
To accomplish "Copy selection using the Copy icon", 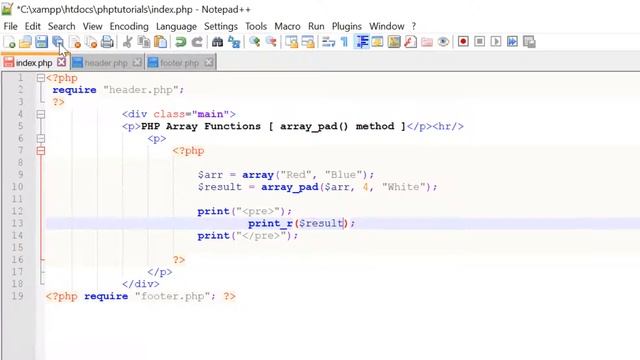I will coord(144,42).
